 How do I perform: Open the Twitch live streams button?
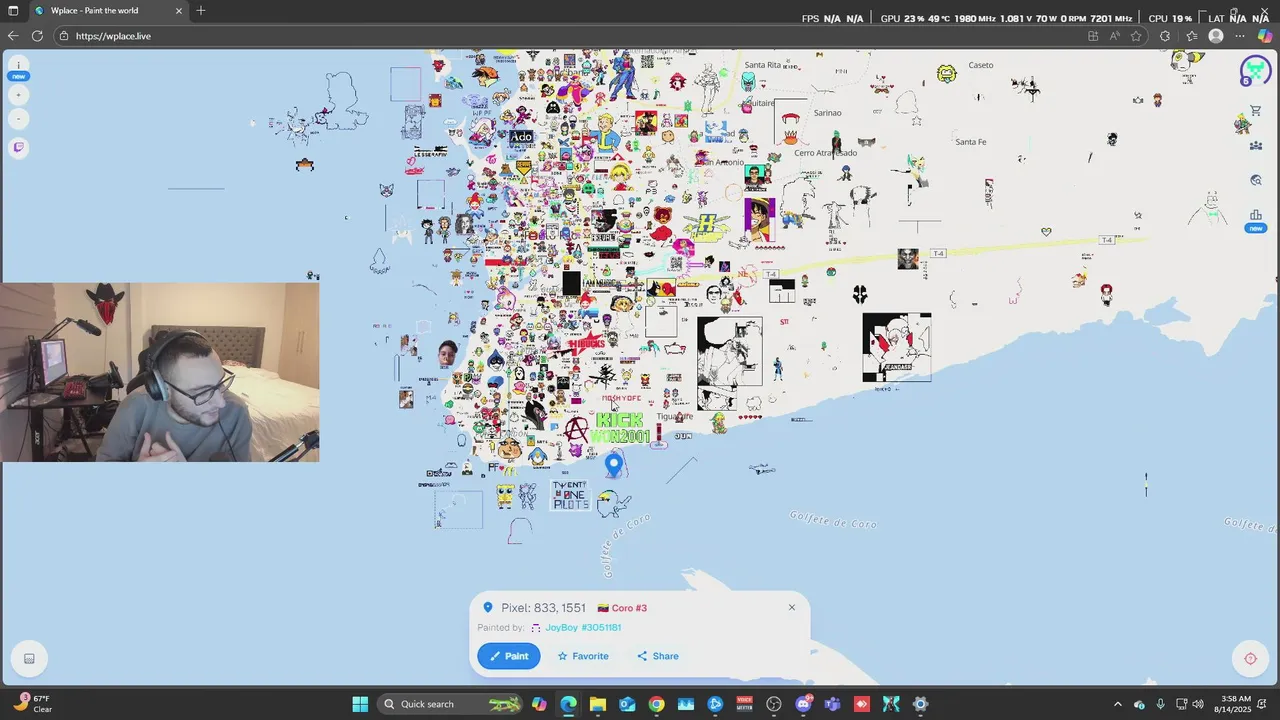pos(18,148)
